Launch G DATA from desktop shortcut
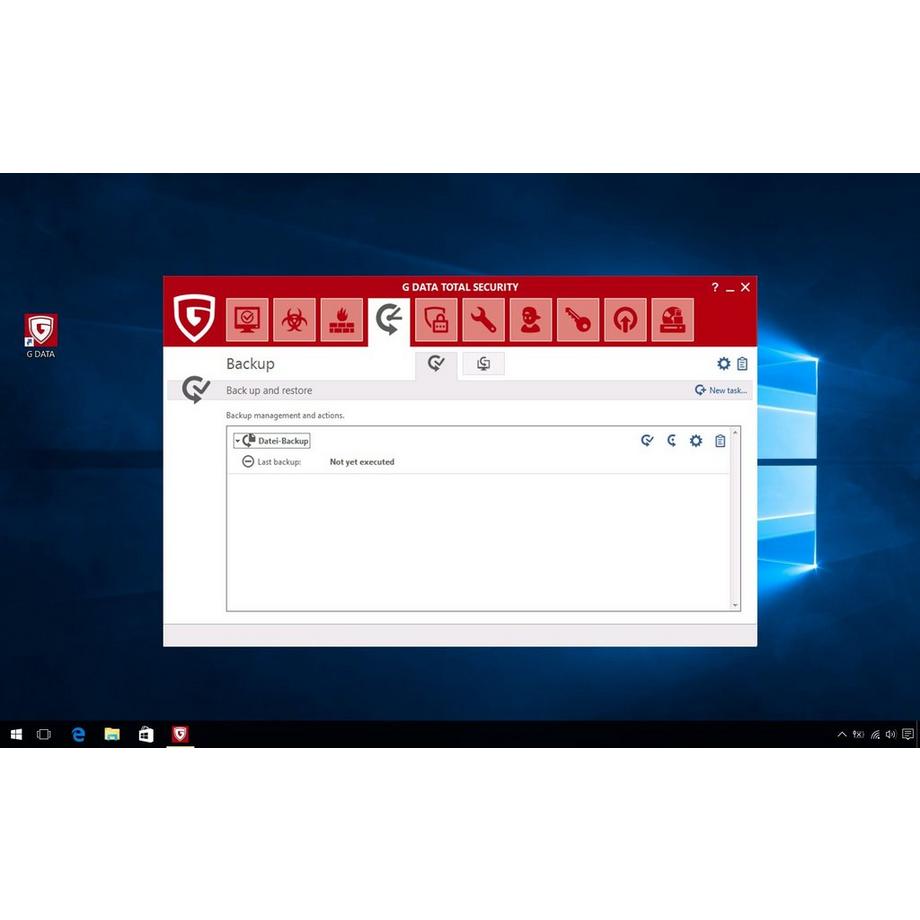Image resolution: width=920 pixels, height=920 pixels. [x=40, y=330]
